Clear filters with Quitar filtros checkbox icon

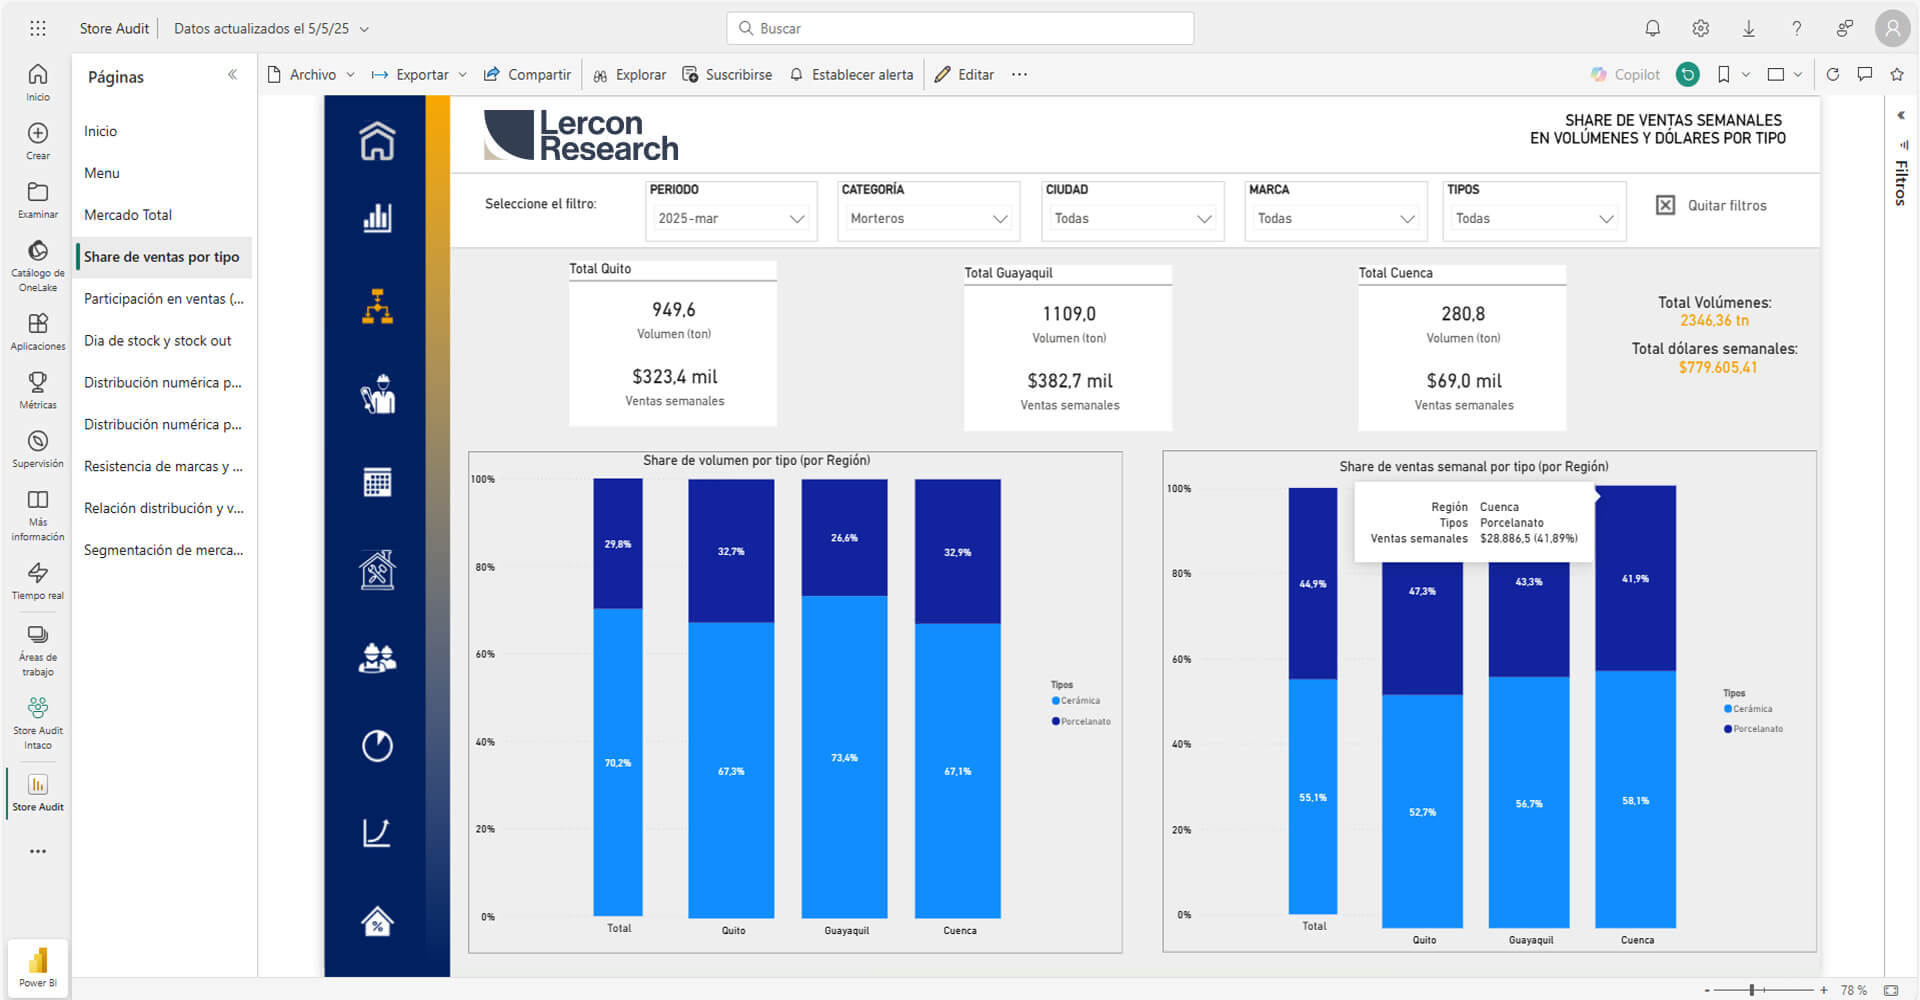click(x=1665, y=205)
